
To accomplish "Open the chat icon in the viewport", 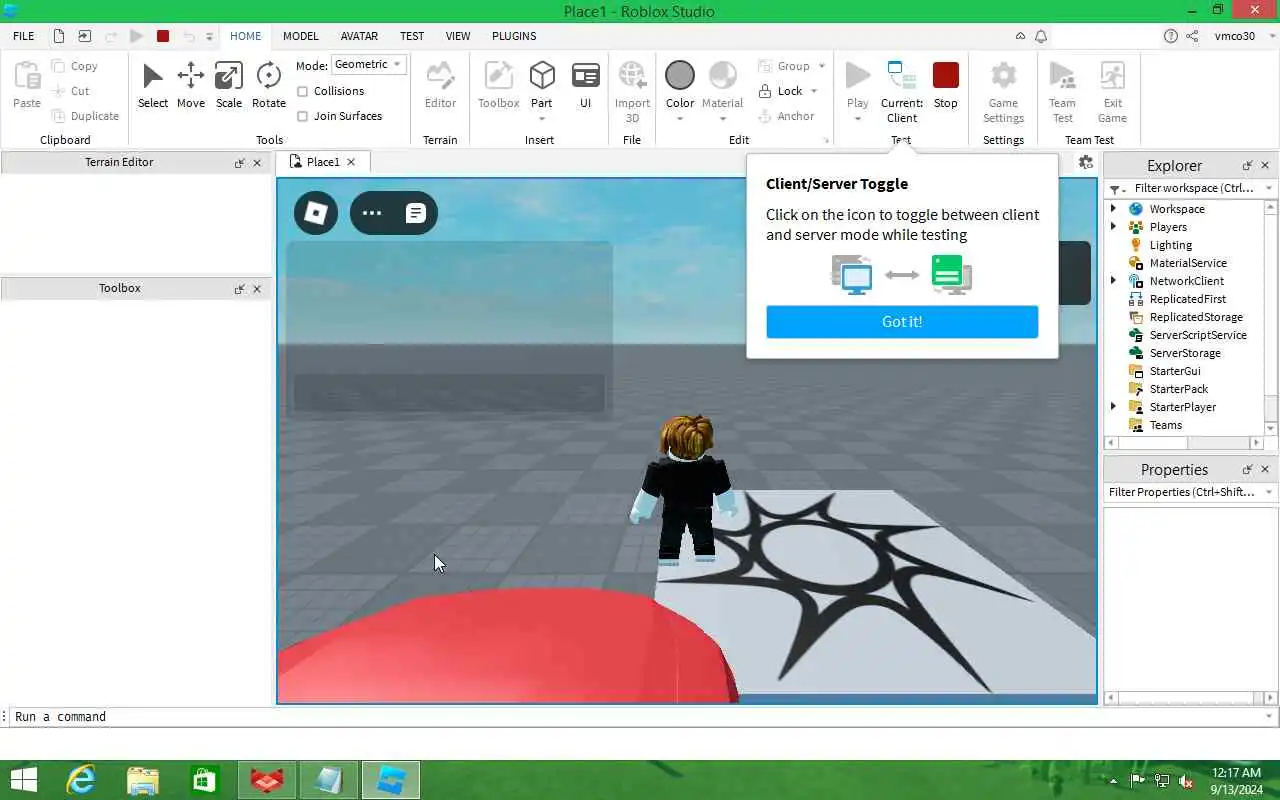I will [416, 213].
